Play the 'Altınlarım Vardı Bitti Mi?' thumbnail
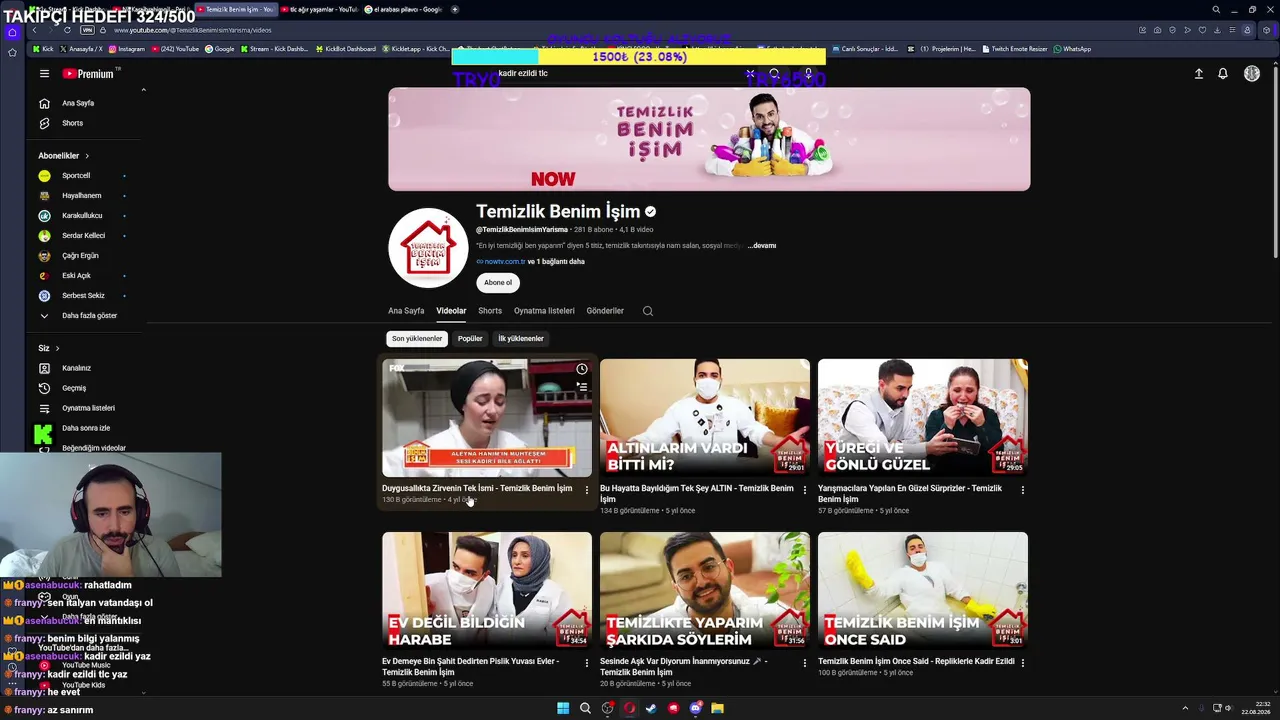Image resolution: width=1280 pixels, height=720 pixels. [705, 418]
